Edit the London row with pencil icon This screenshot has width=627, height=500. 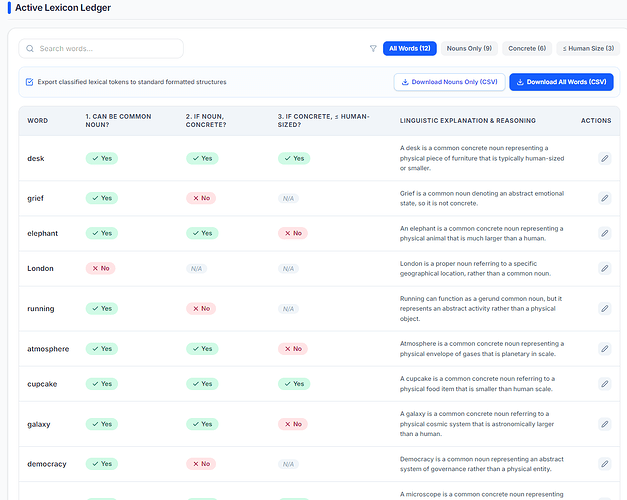pos(605,268)
